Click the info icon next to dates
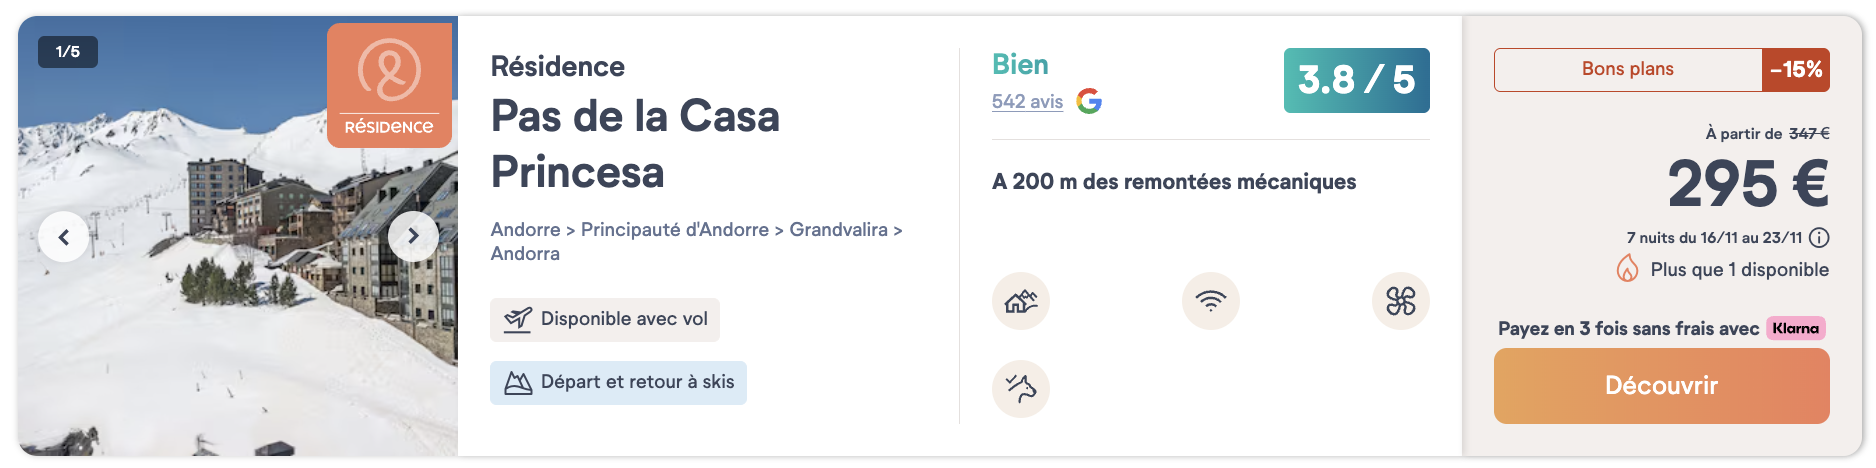This screenshot has height=468, width=1876. (x=1819, y=238)
